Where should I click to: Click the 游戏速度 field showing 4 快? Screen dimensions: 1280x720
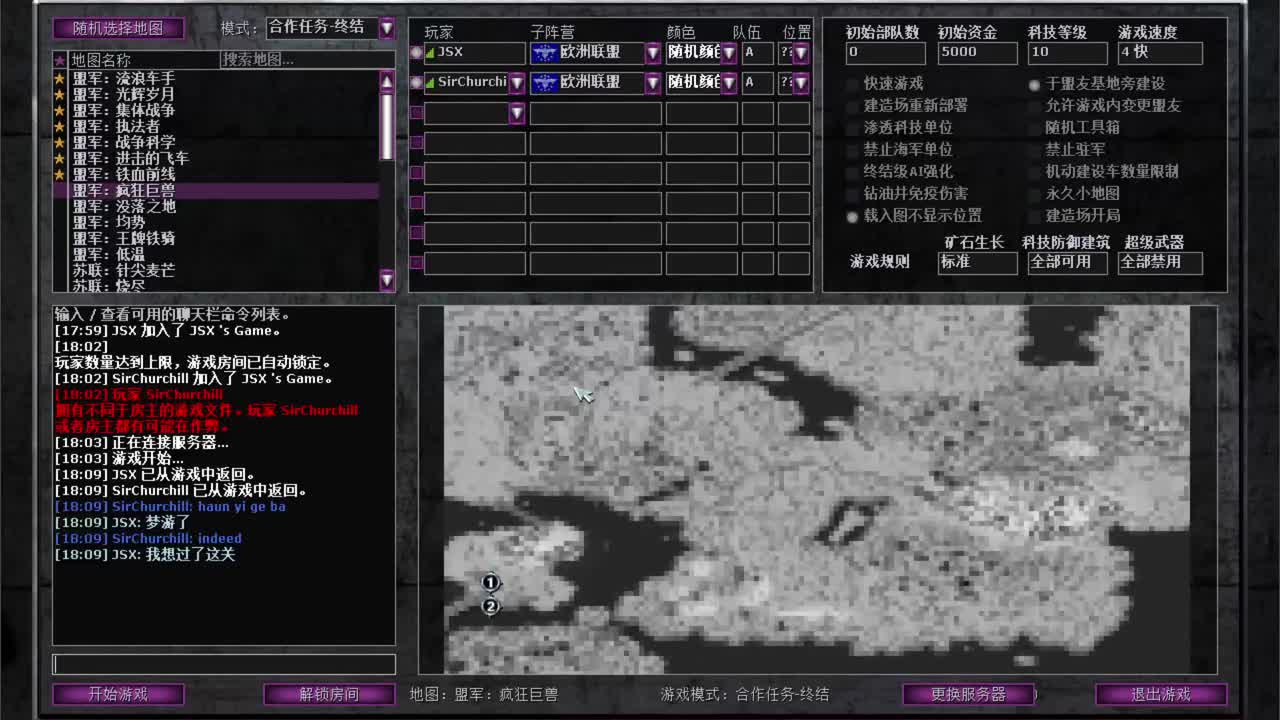(1160, 52)
